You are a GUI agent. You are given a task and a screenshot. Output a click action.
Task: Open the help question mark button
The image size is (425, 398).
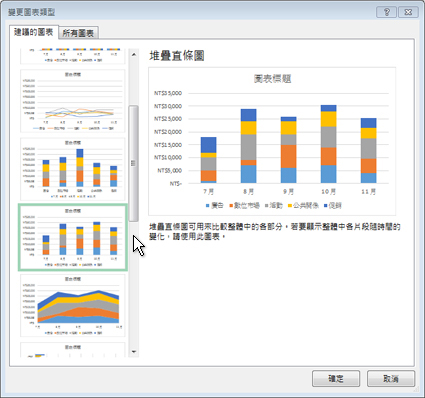pos(386,12)
